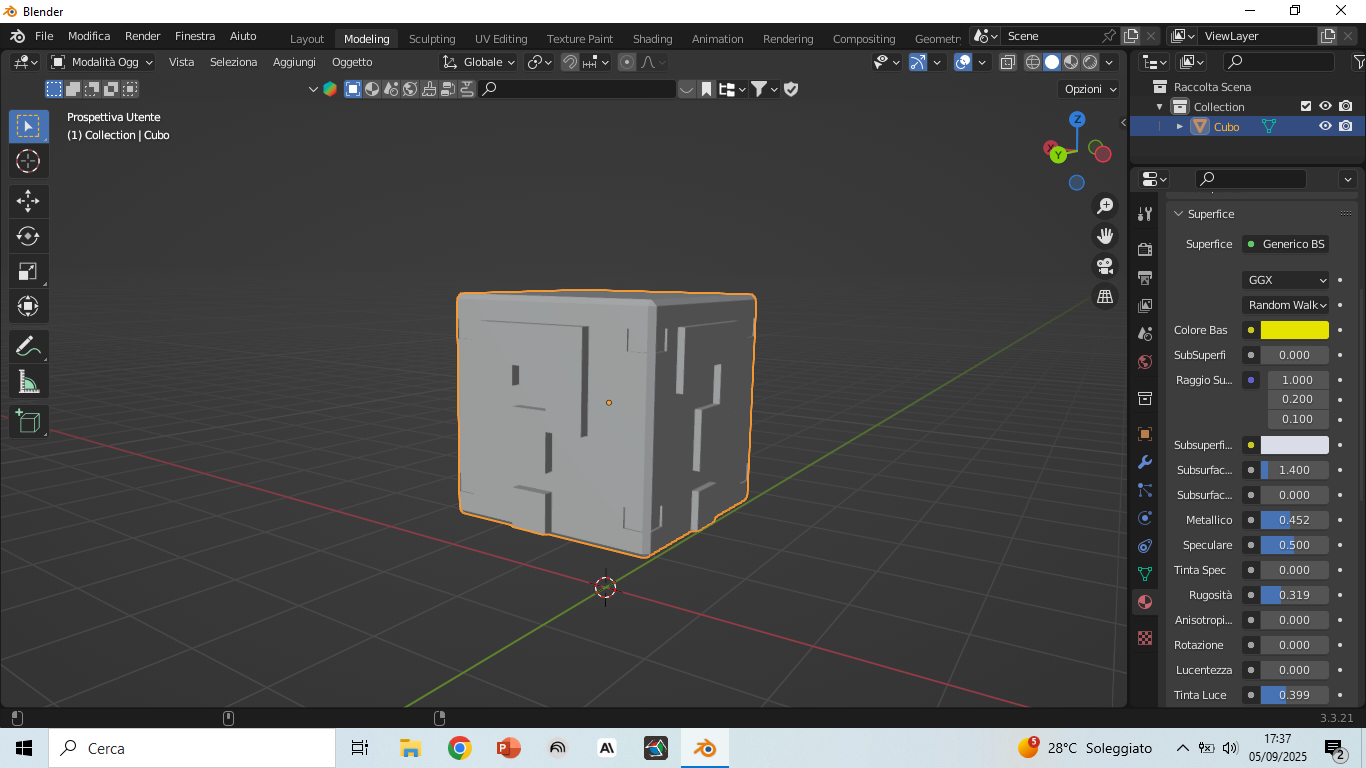Open the Globale orientation dropdown
Image resolution: width=1366 pixels, height=768 pixels.
pos(479,62)
